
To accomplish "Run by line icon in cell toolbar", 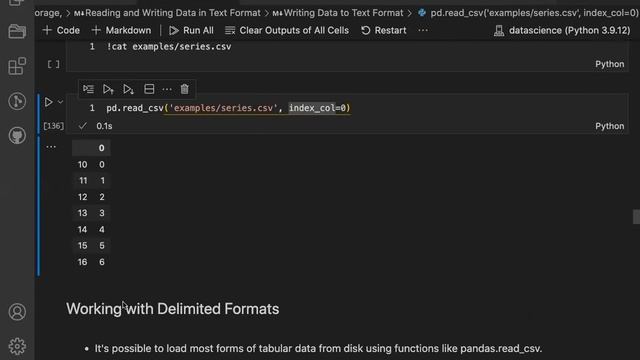I will 88,89.
